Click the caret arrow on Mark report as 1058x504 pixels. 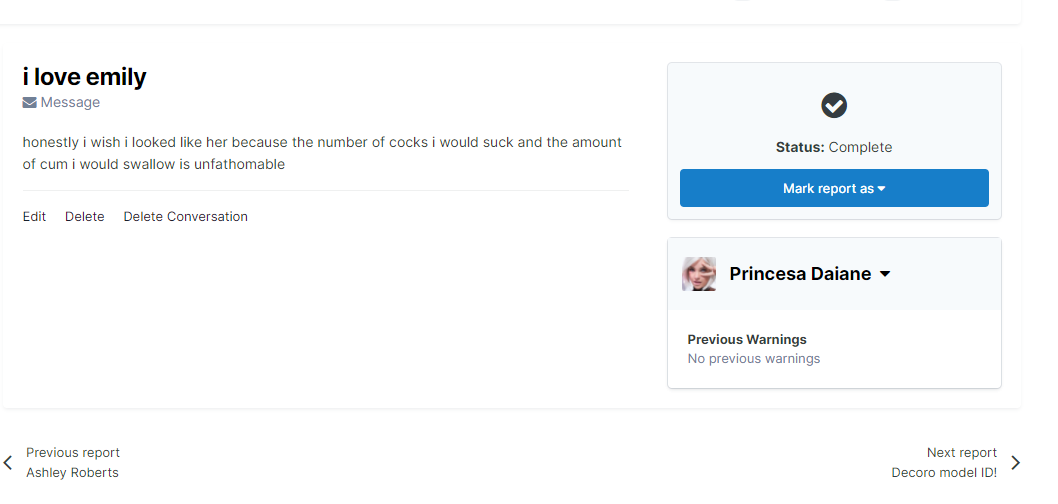click(x=882, y=189)
